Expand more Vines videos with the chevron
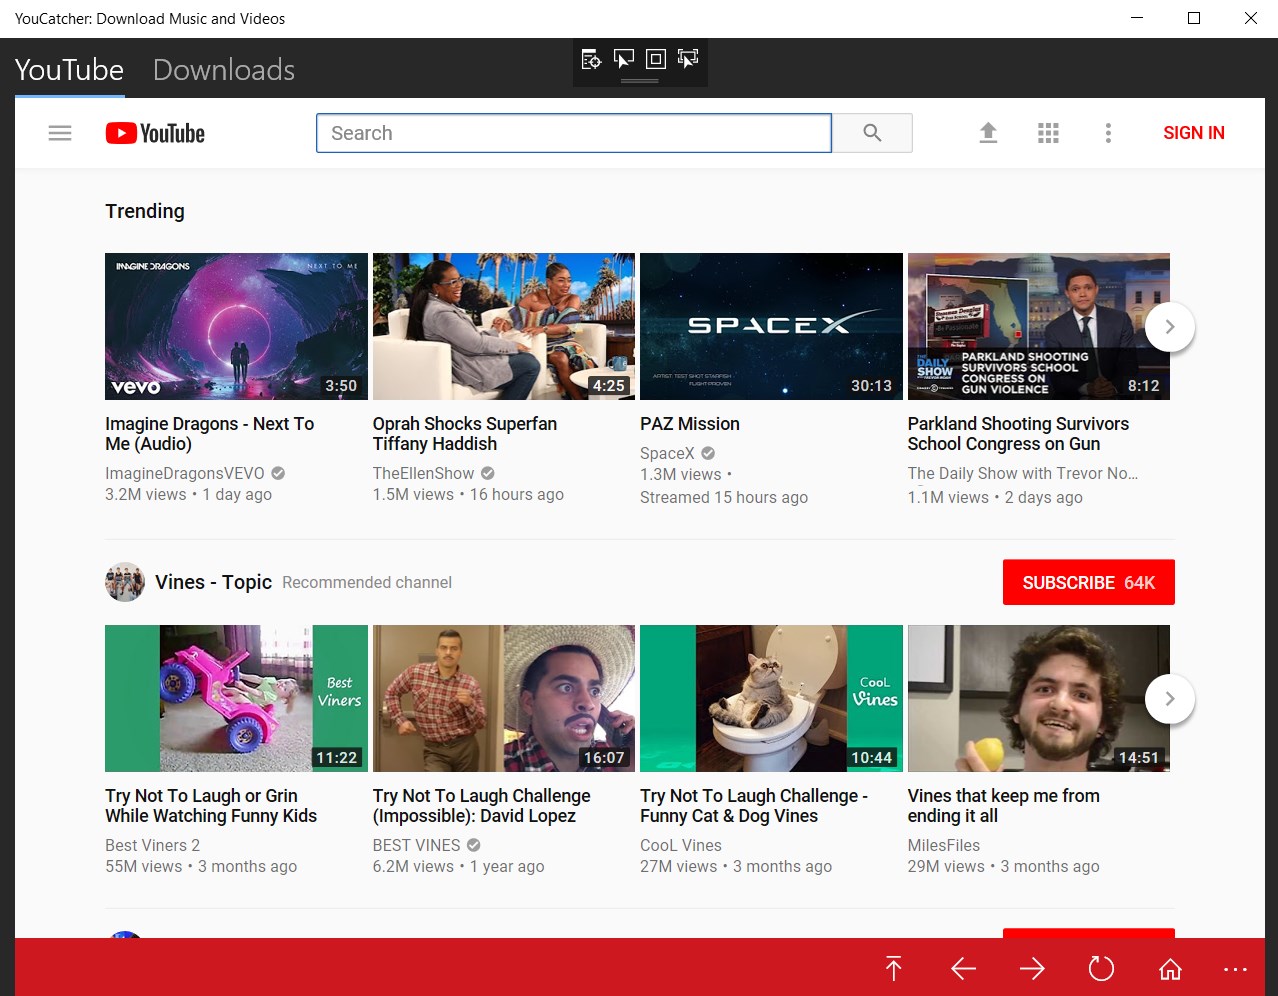This screenshot has width=1278, height=996. click(x=1169, y=698)
